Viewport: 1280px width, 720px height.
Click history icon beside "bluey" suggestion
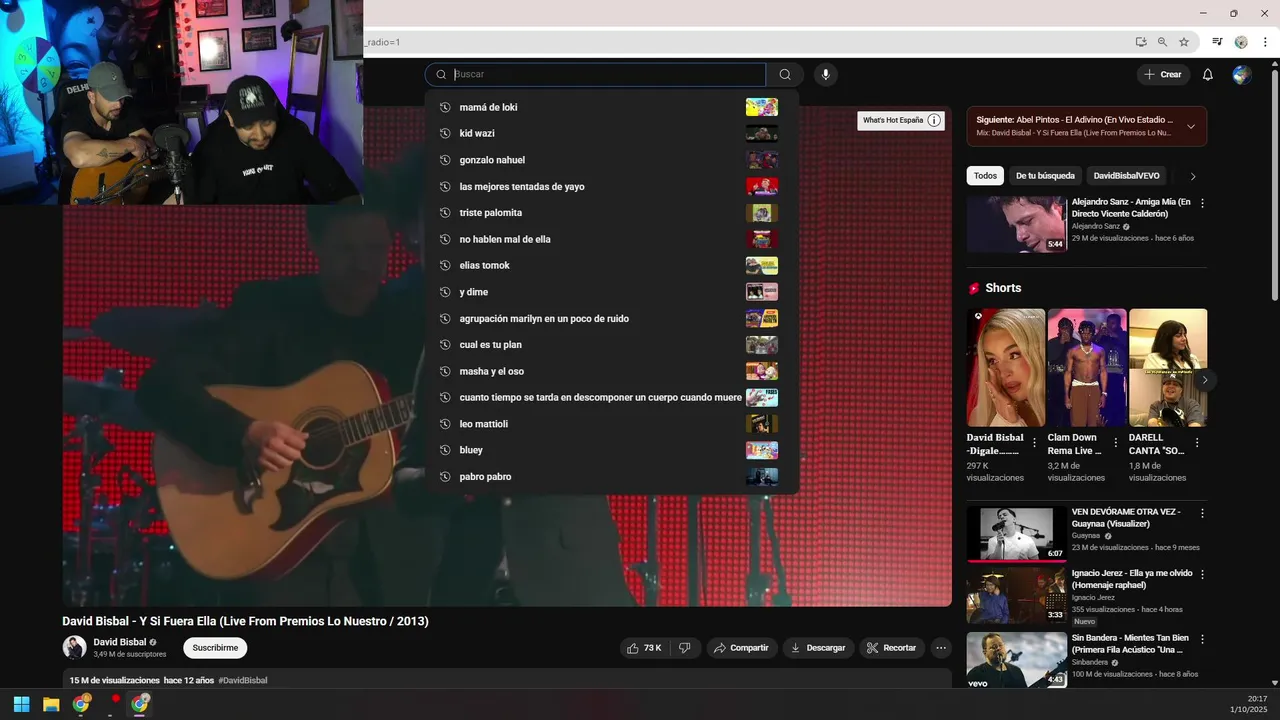pos(445,450)
